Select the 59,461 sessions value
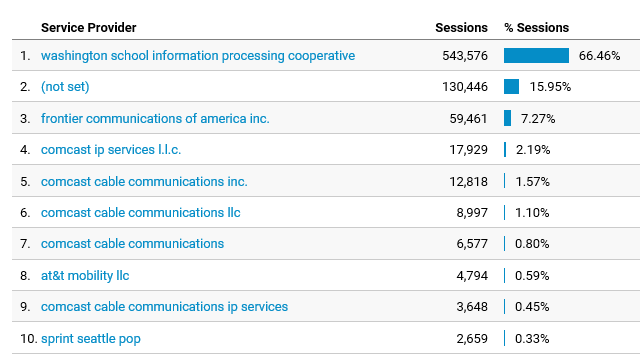640x363 pixels. 468,119
